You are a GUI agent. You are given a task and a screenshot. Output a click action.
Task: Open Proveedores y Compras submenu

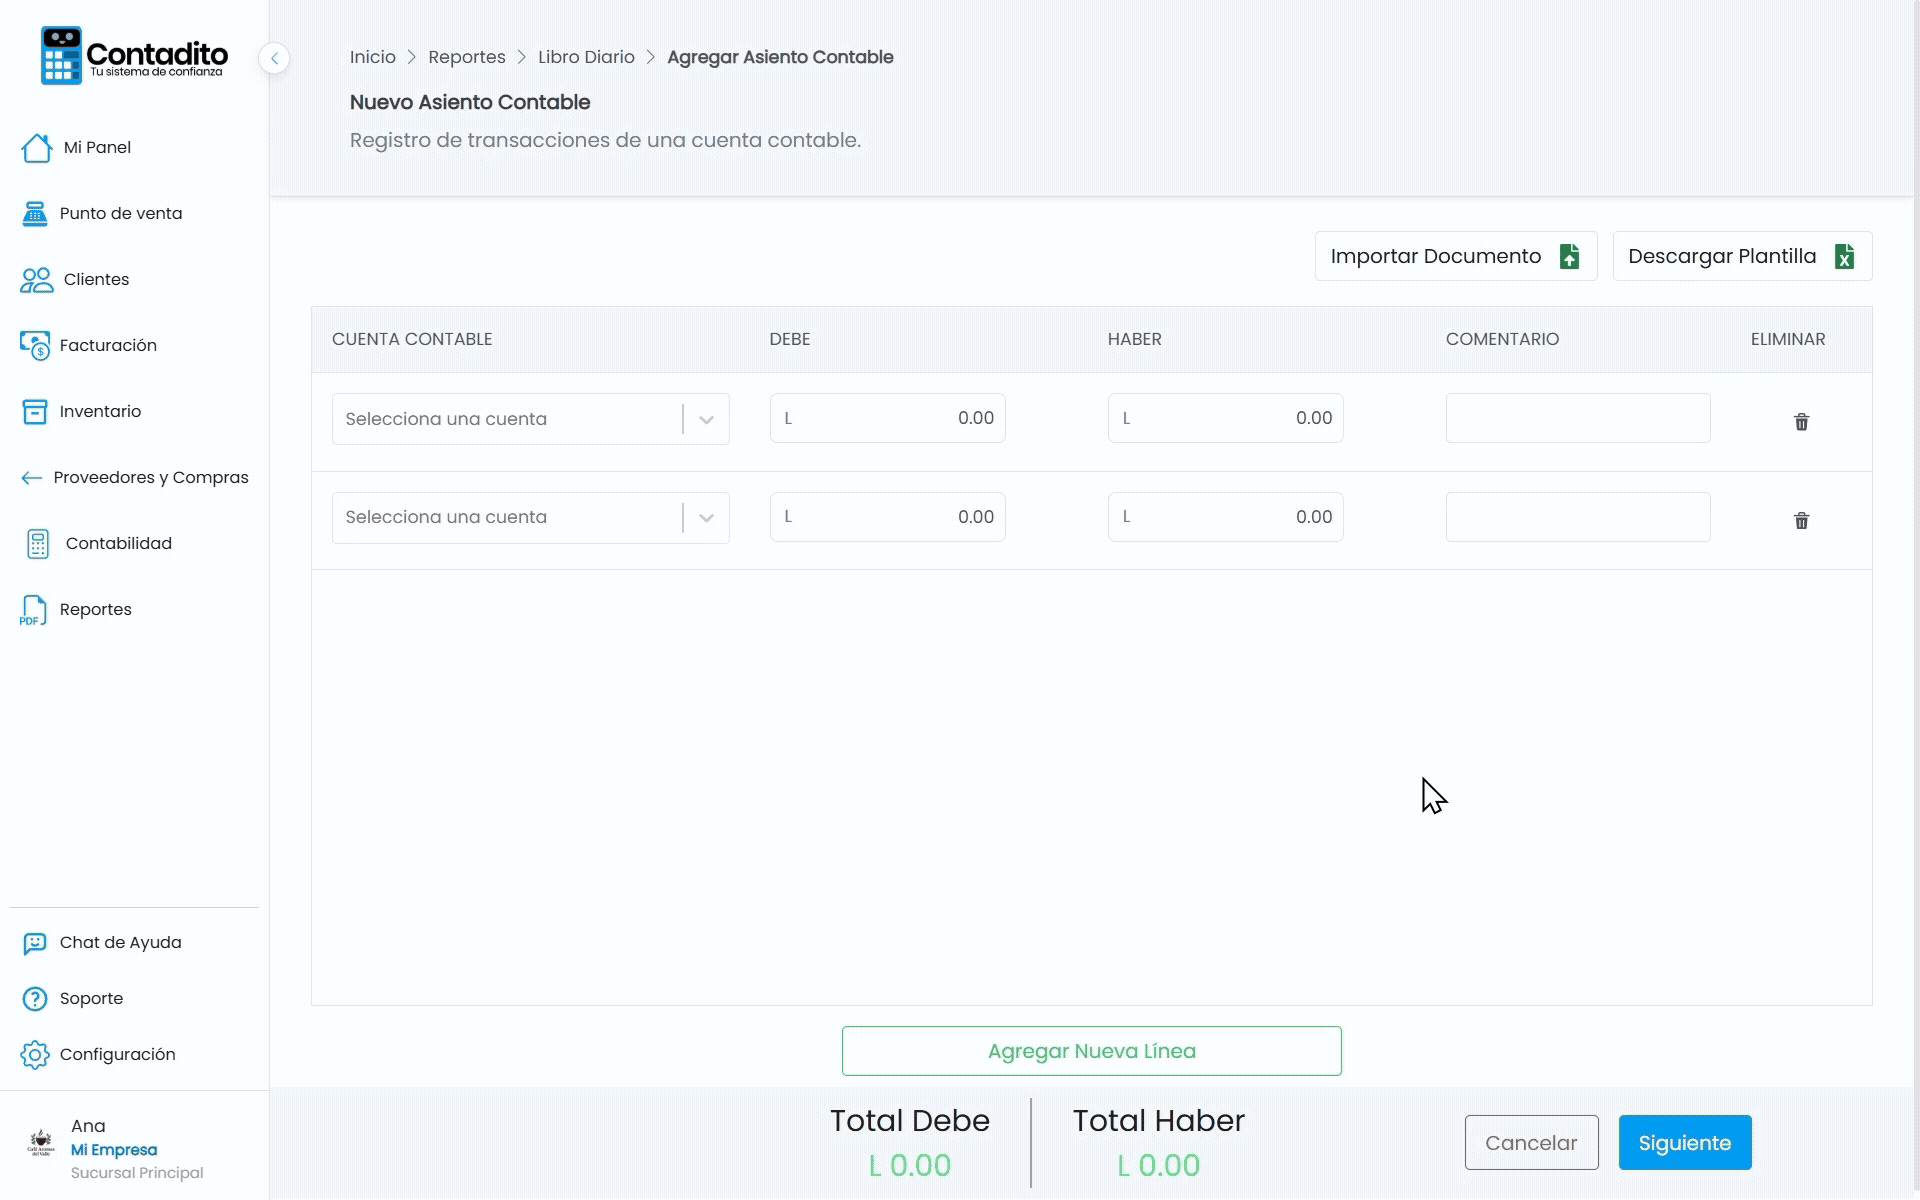(135, 478)
